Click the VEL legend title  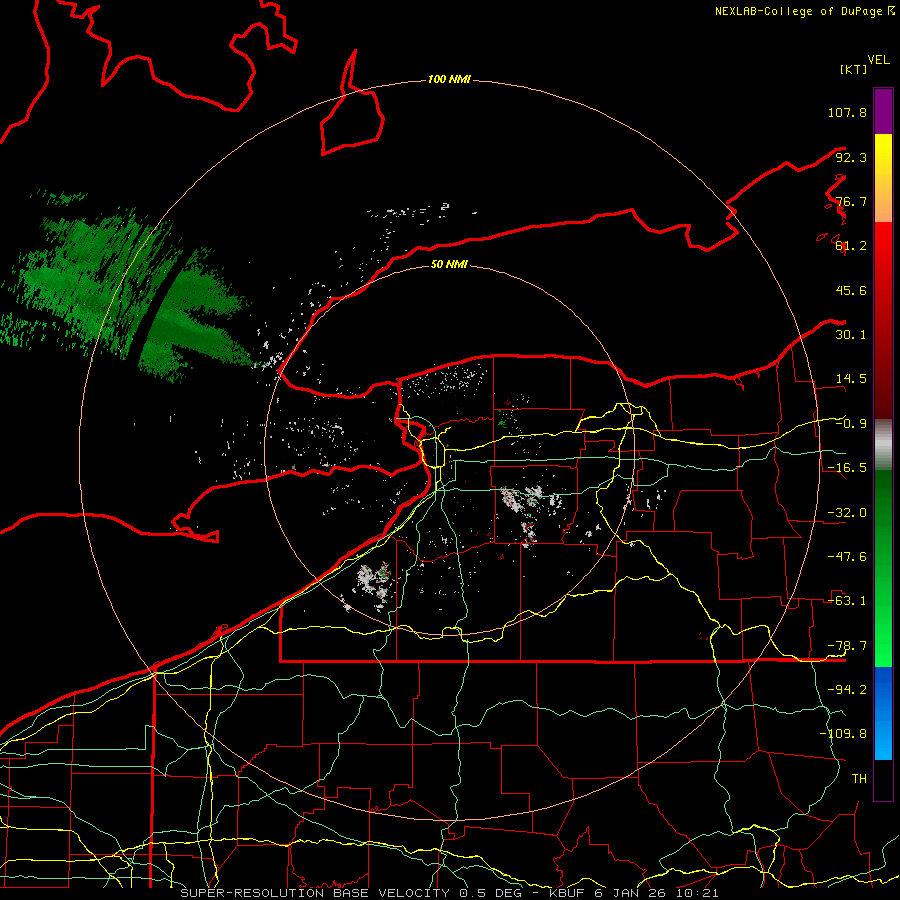pyautogui.click(x=878, y=60)
